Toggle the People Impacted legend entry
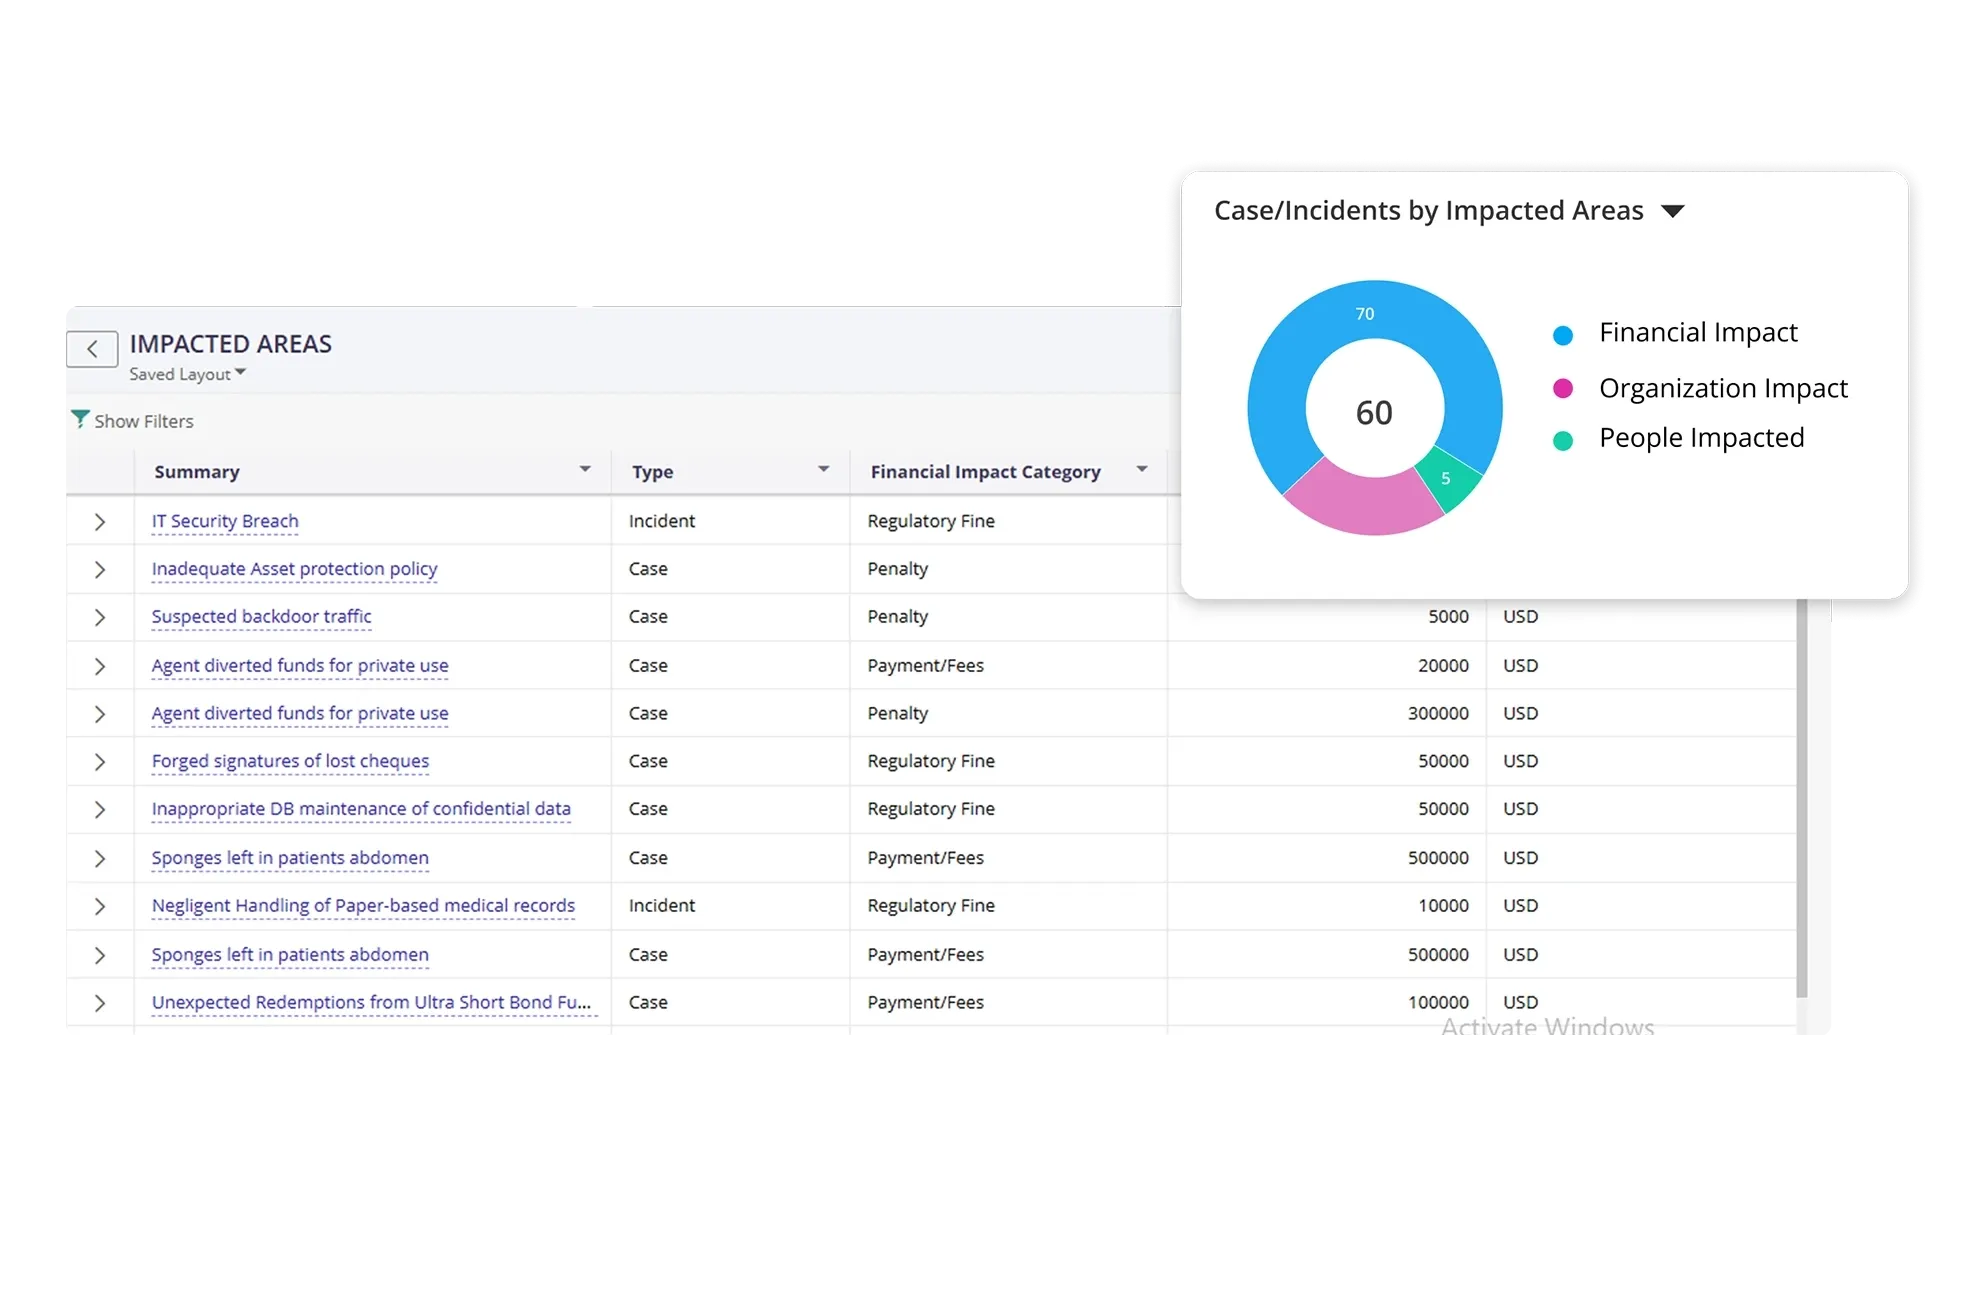Viewport: 1975px width, 1313px height. tap(1700, 438)
